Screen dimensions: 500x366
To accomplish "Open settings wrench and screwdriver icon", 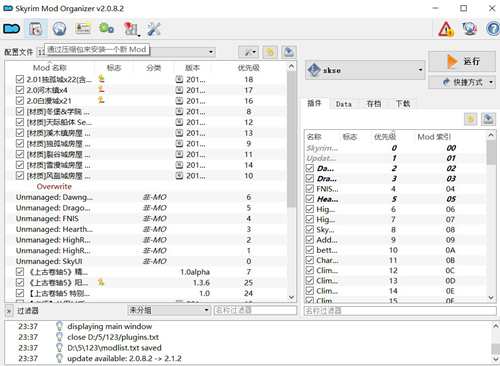I will point(154,29).
